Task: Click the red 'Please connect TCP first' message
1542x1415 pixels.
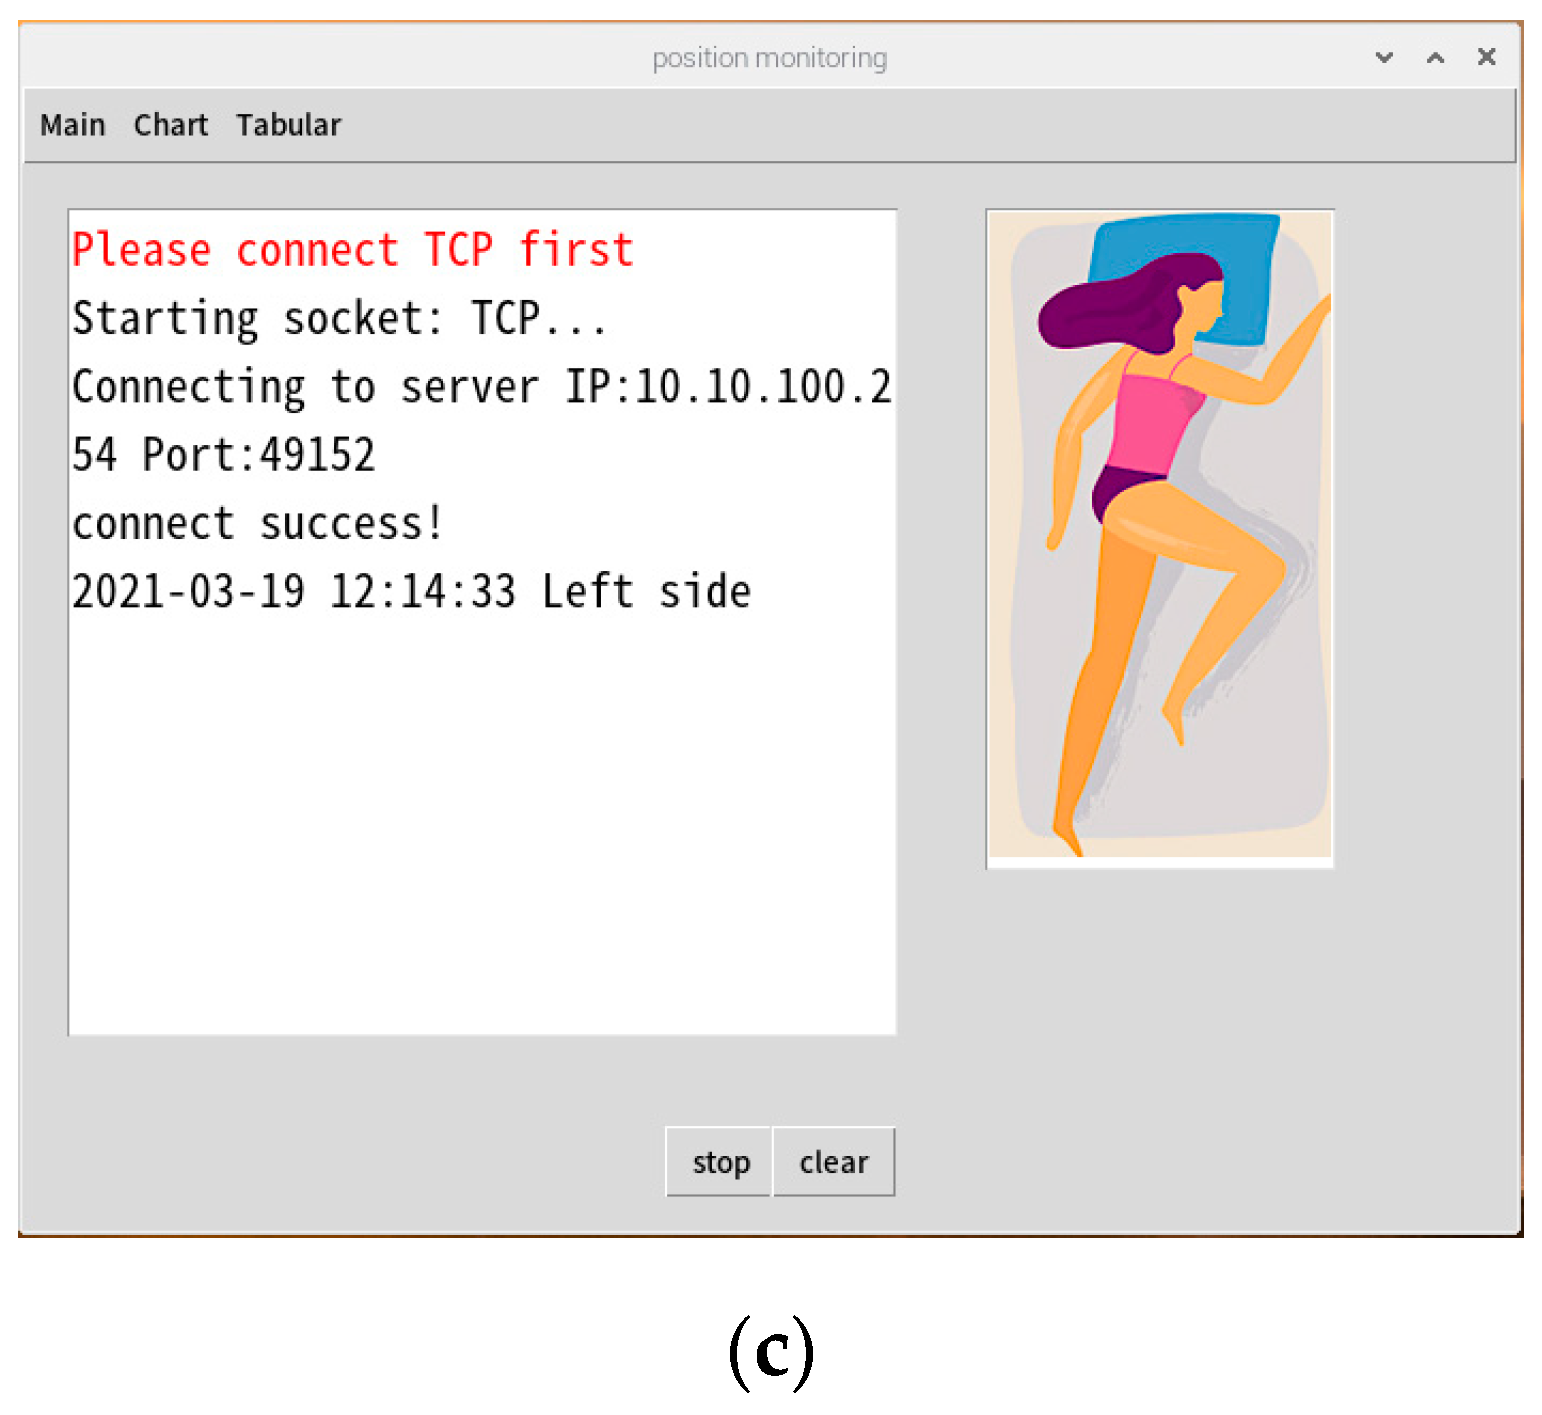Action: pyautogui.click(x=352, y=250)
